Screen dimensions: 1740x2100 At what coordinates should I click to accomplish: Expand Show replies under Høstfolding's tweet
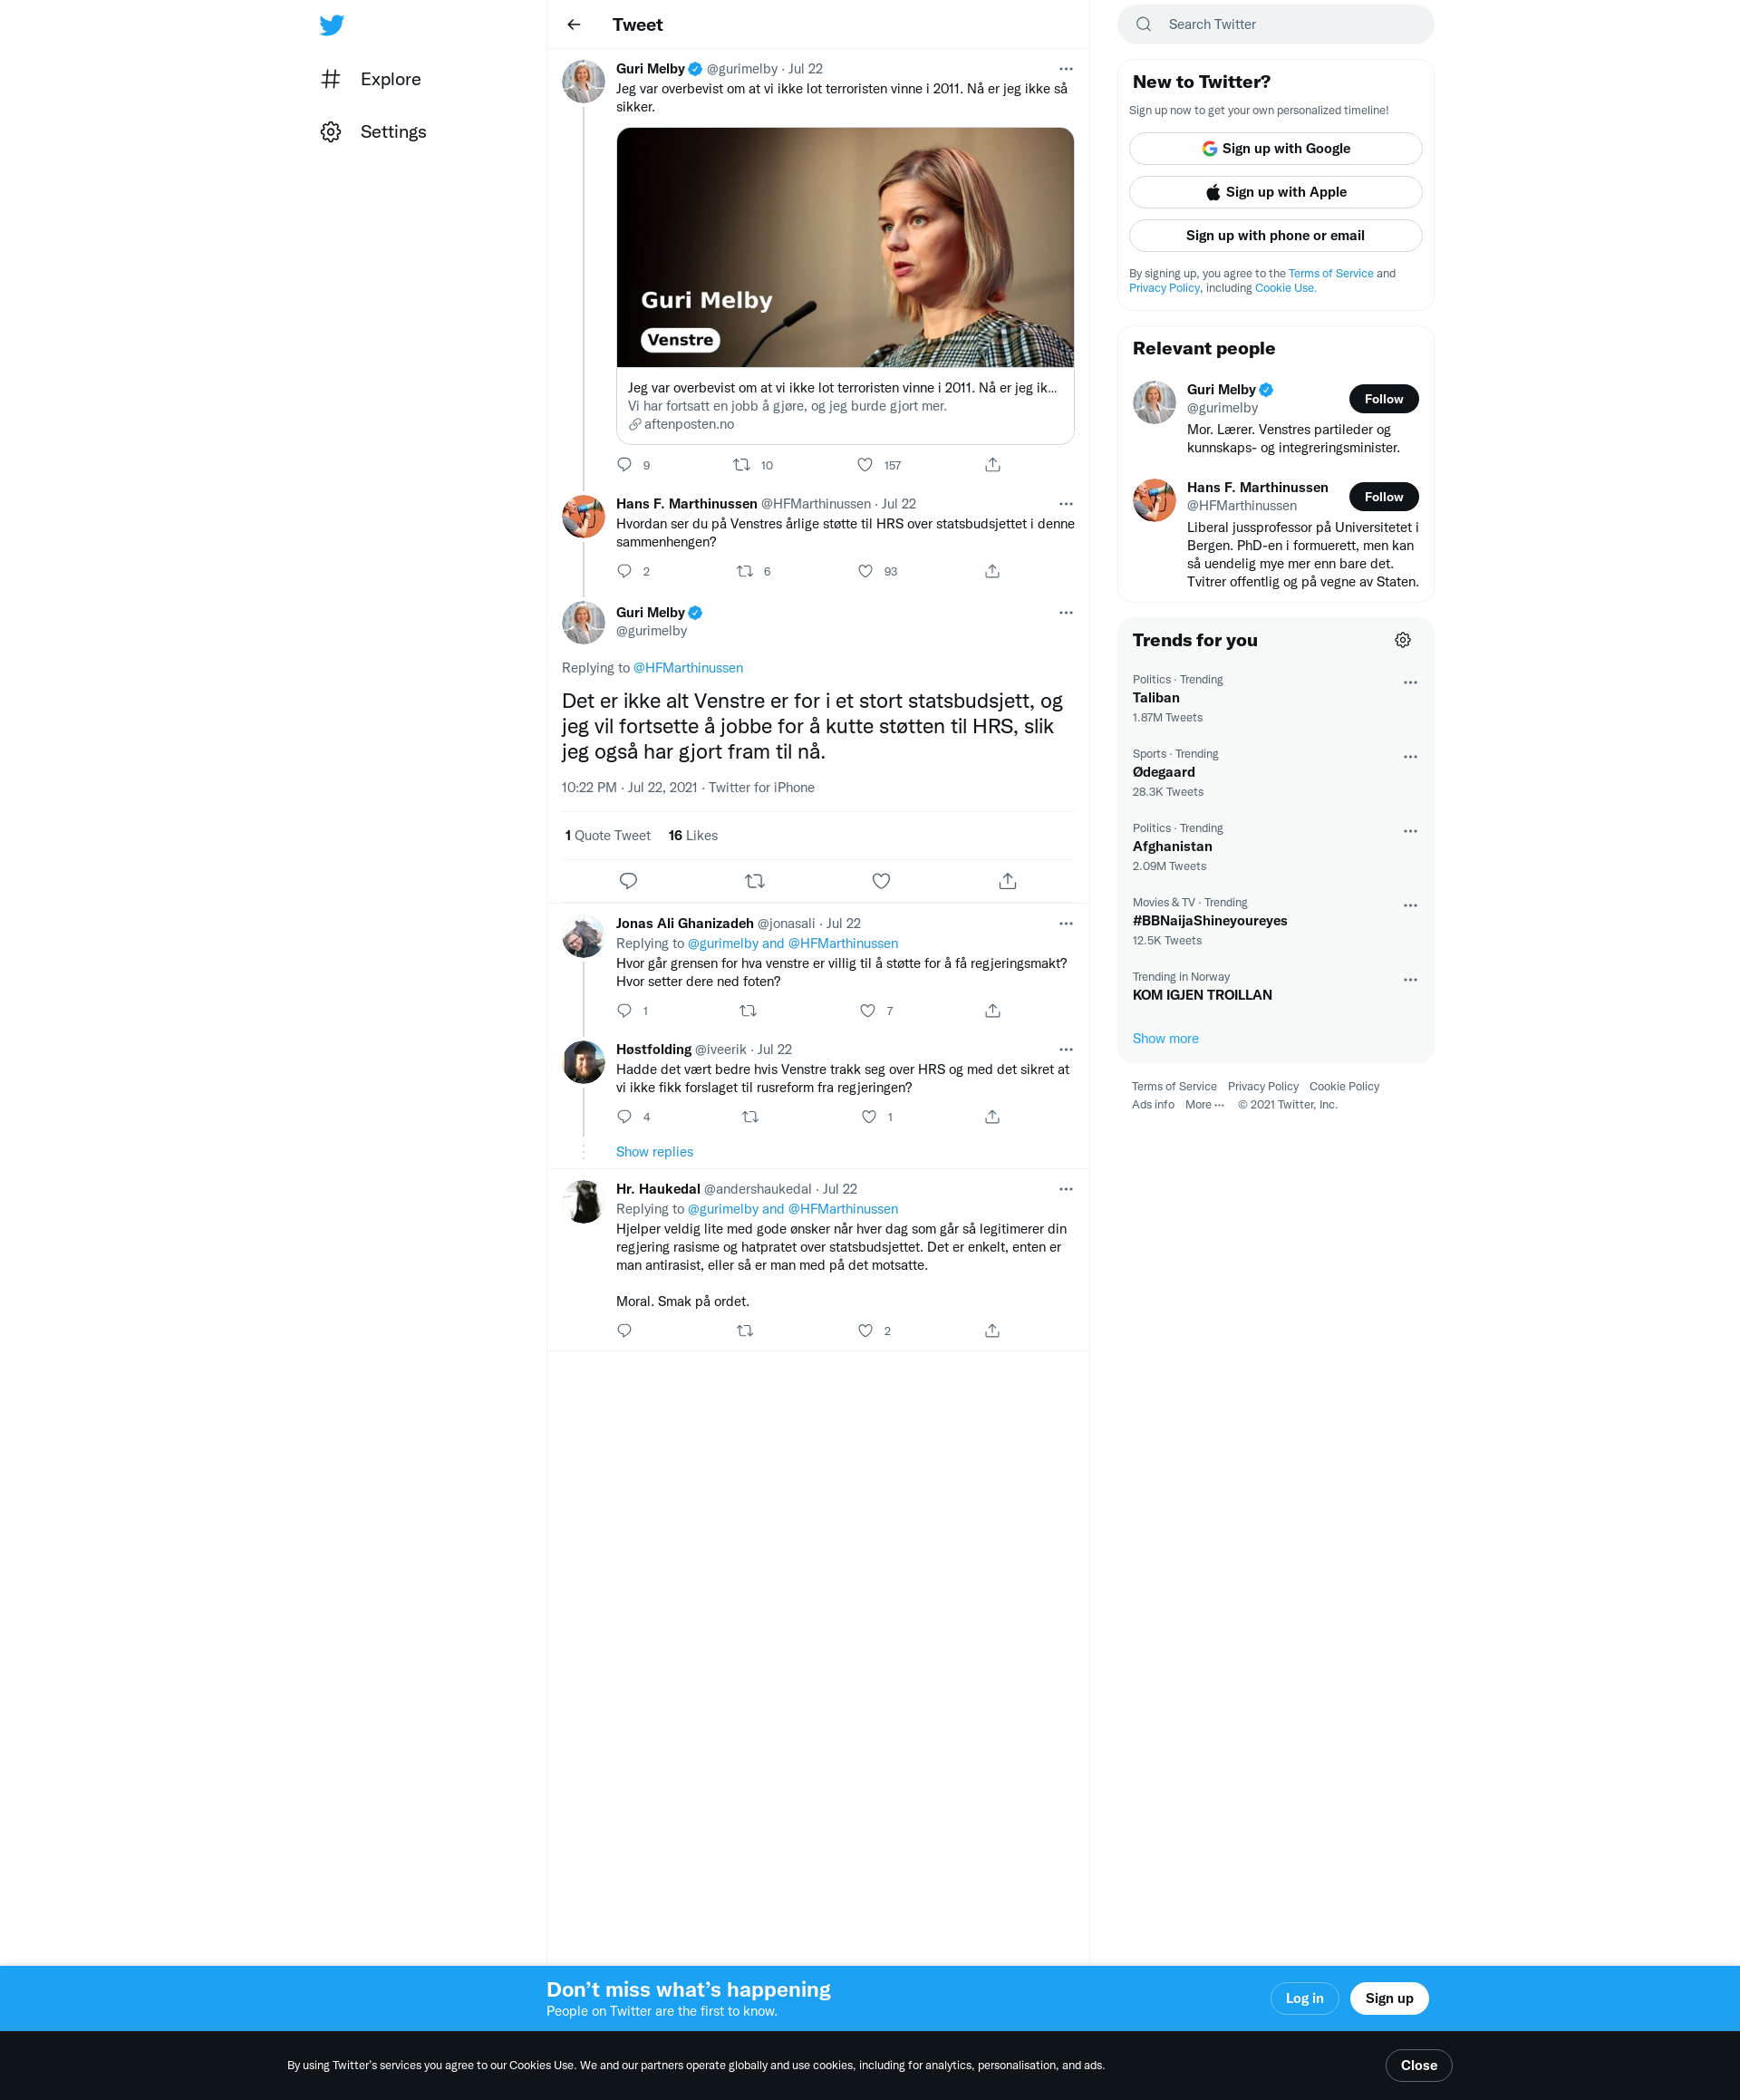(654, 1152)
